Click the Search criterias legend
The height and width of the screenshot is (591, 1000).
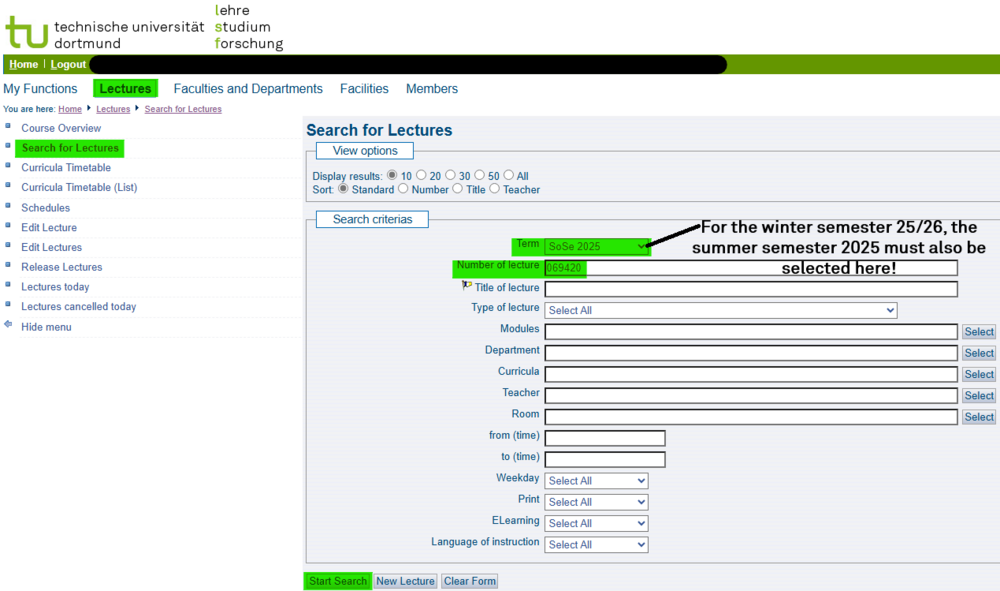[x=372, y=219]
